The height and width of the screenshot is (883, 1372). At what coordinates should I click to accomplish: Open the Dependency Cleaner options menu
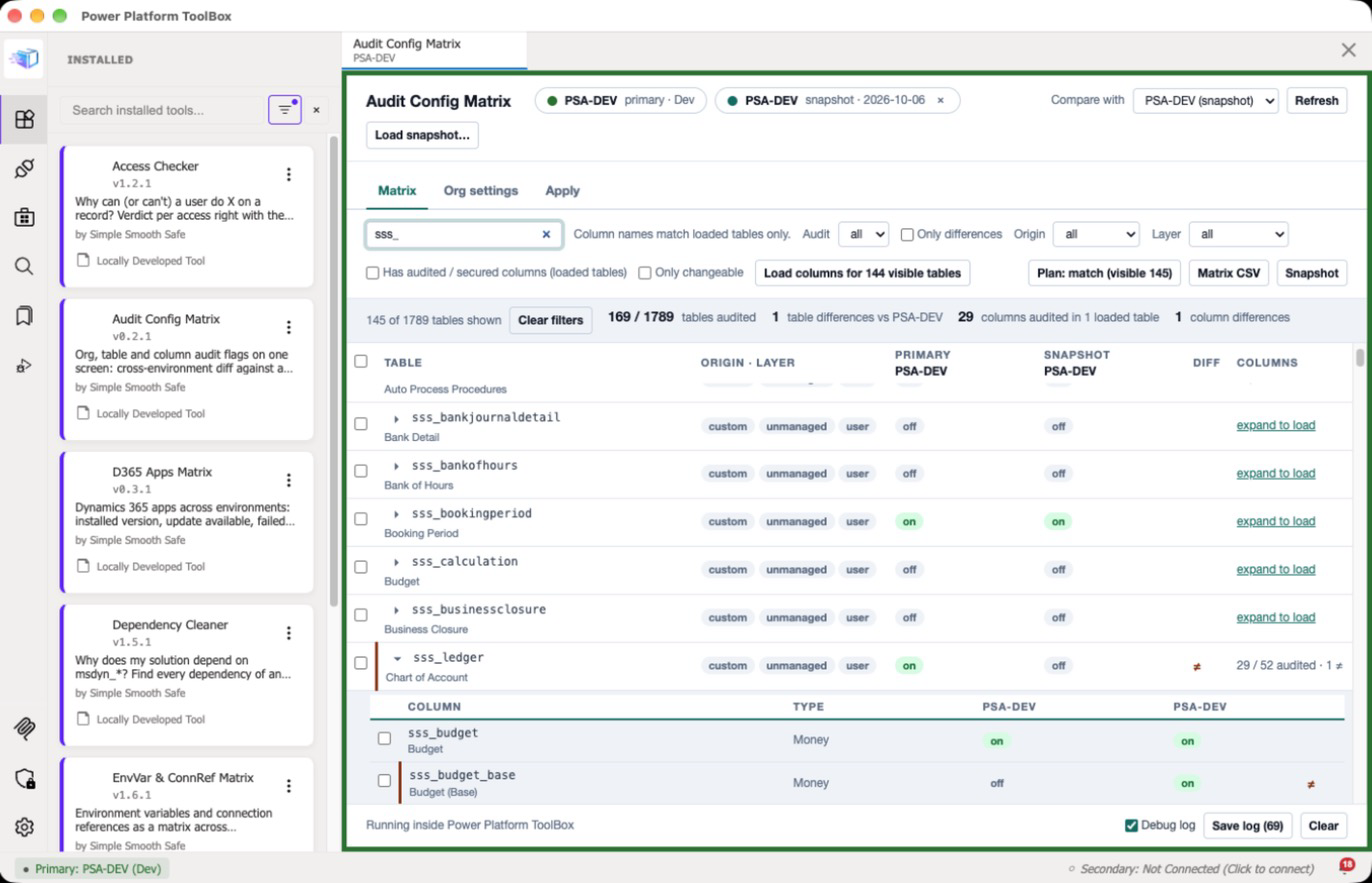[x=289, y=633]
